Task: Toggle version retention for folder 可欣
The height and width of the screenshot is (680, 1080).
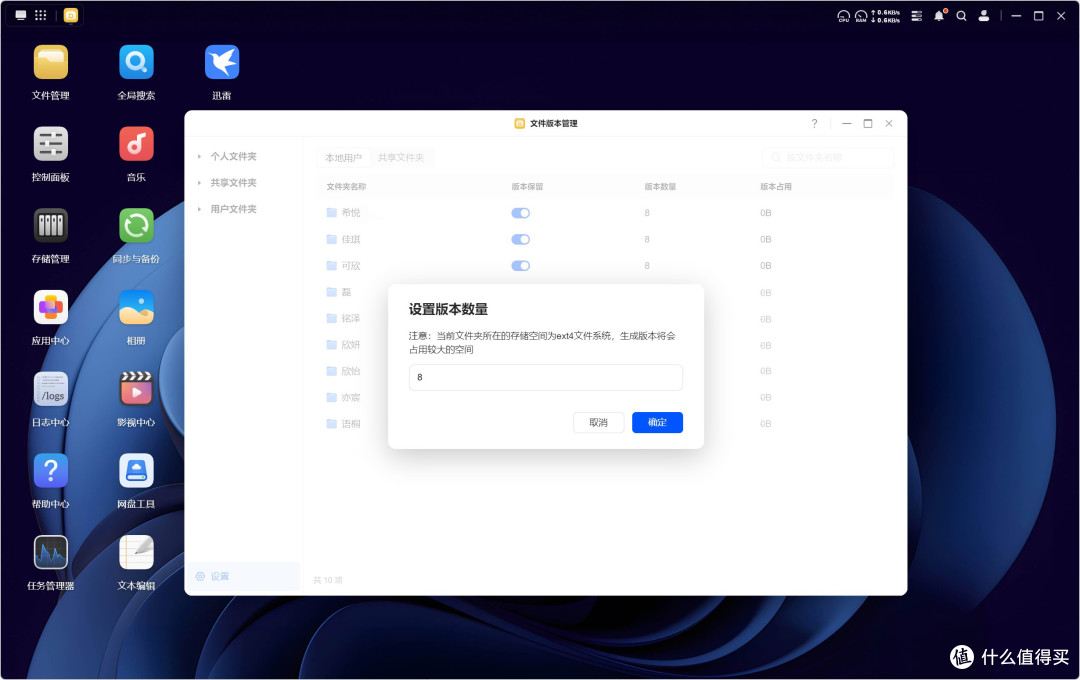Action: coord(521,265)
